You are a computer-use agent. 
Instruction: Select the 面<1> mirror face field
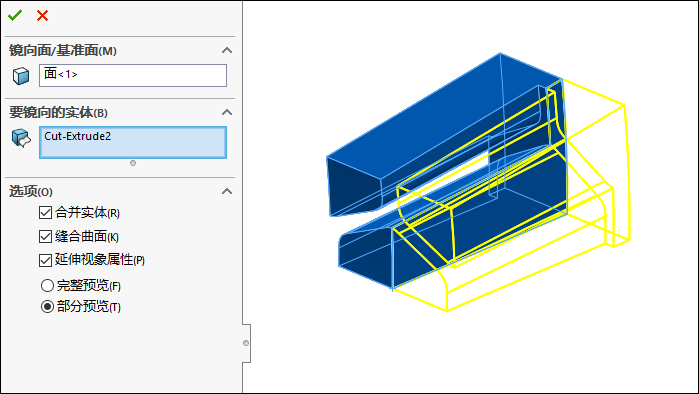click(133, 75)
